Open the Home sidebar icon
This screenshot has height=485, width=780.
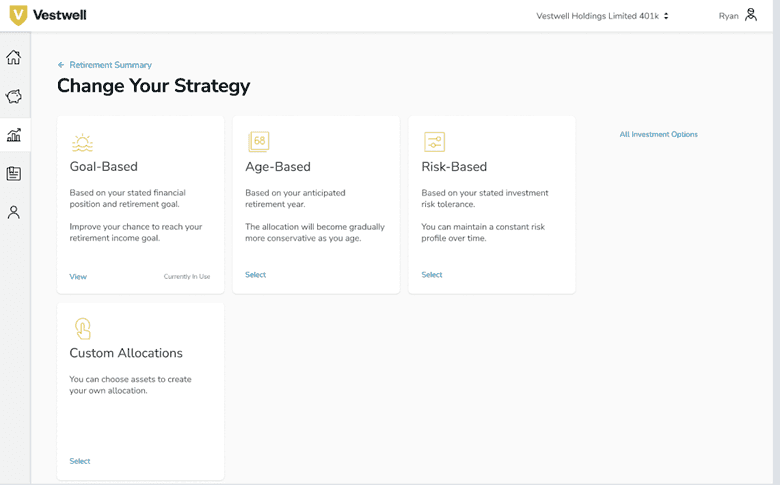(14, 57)
